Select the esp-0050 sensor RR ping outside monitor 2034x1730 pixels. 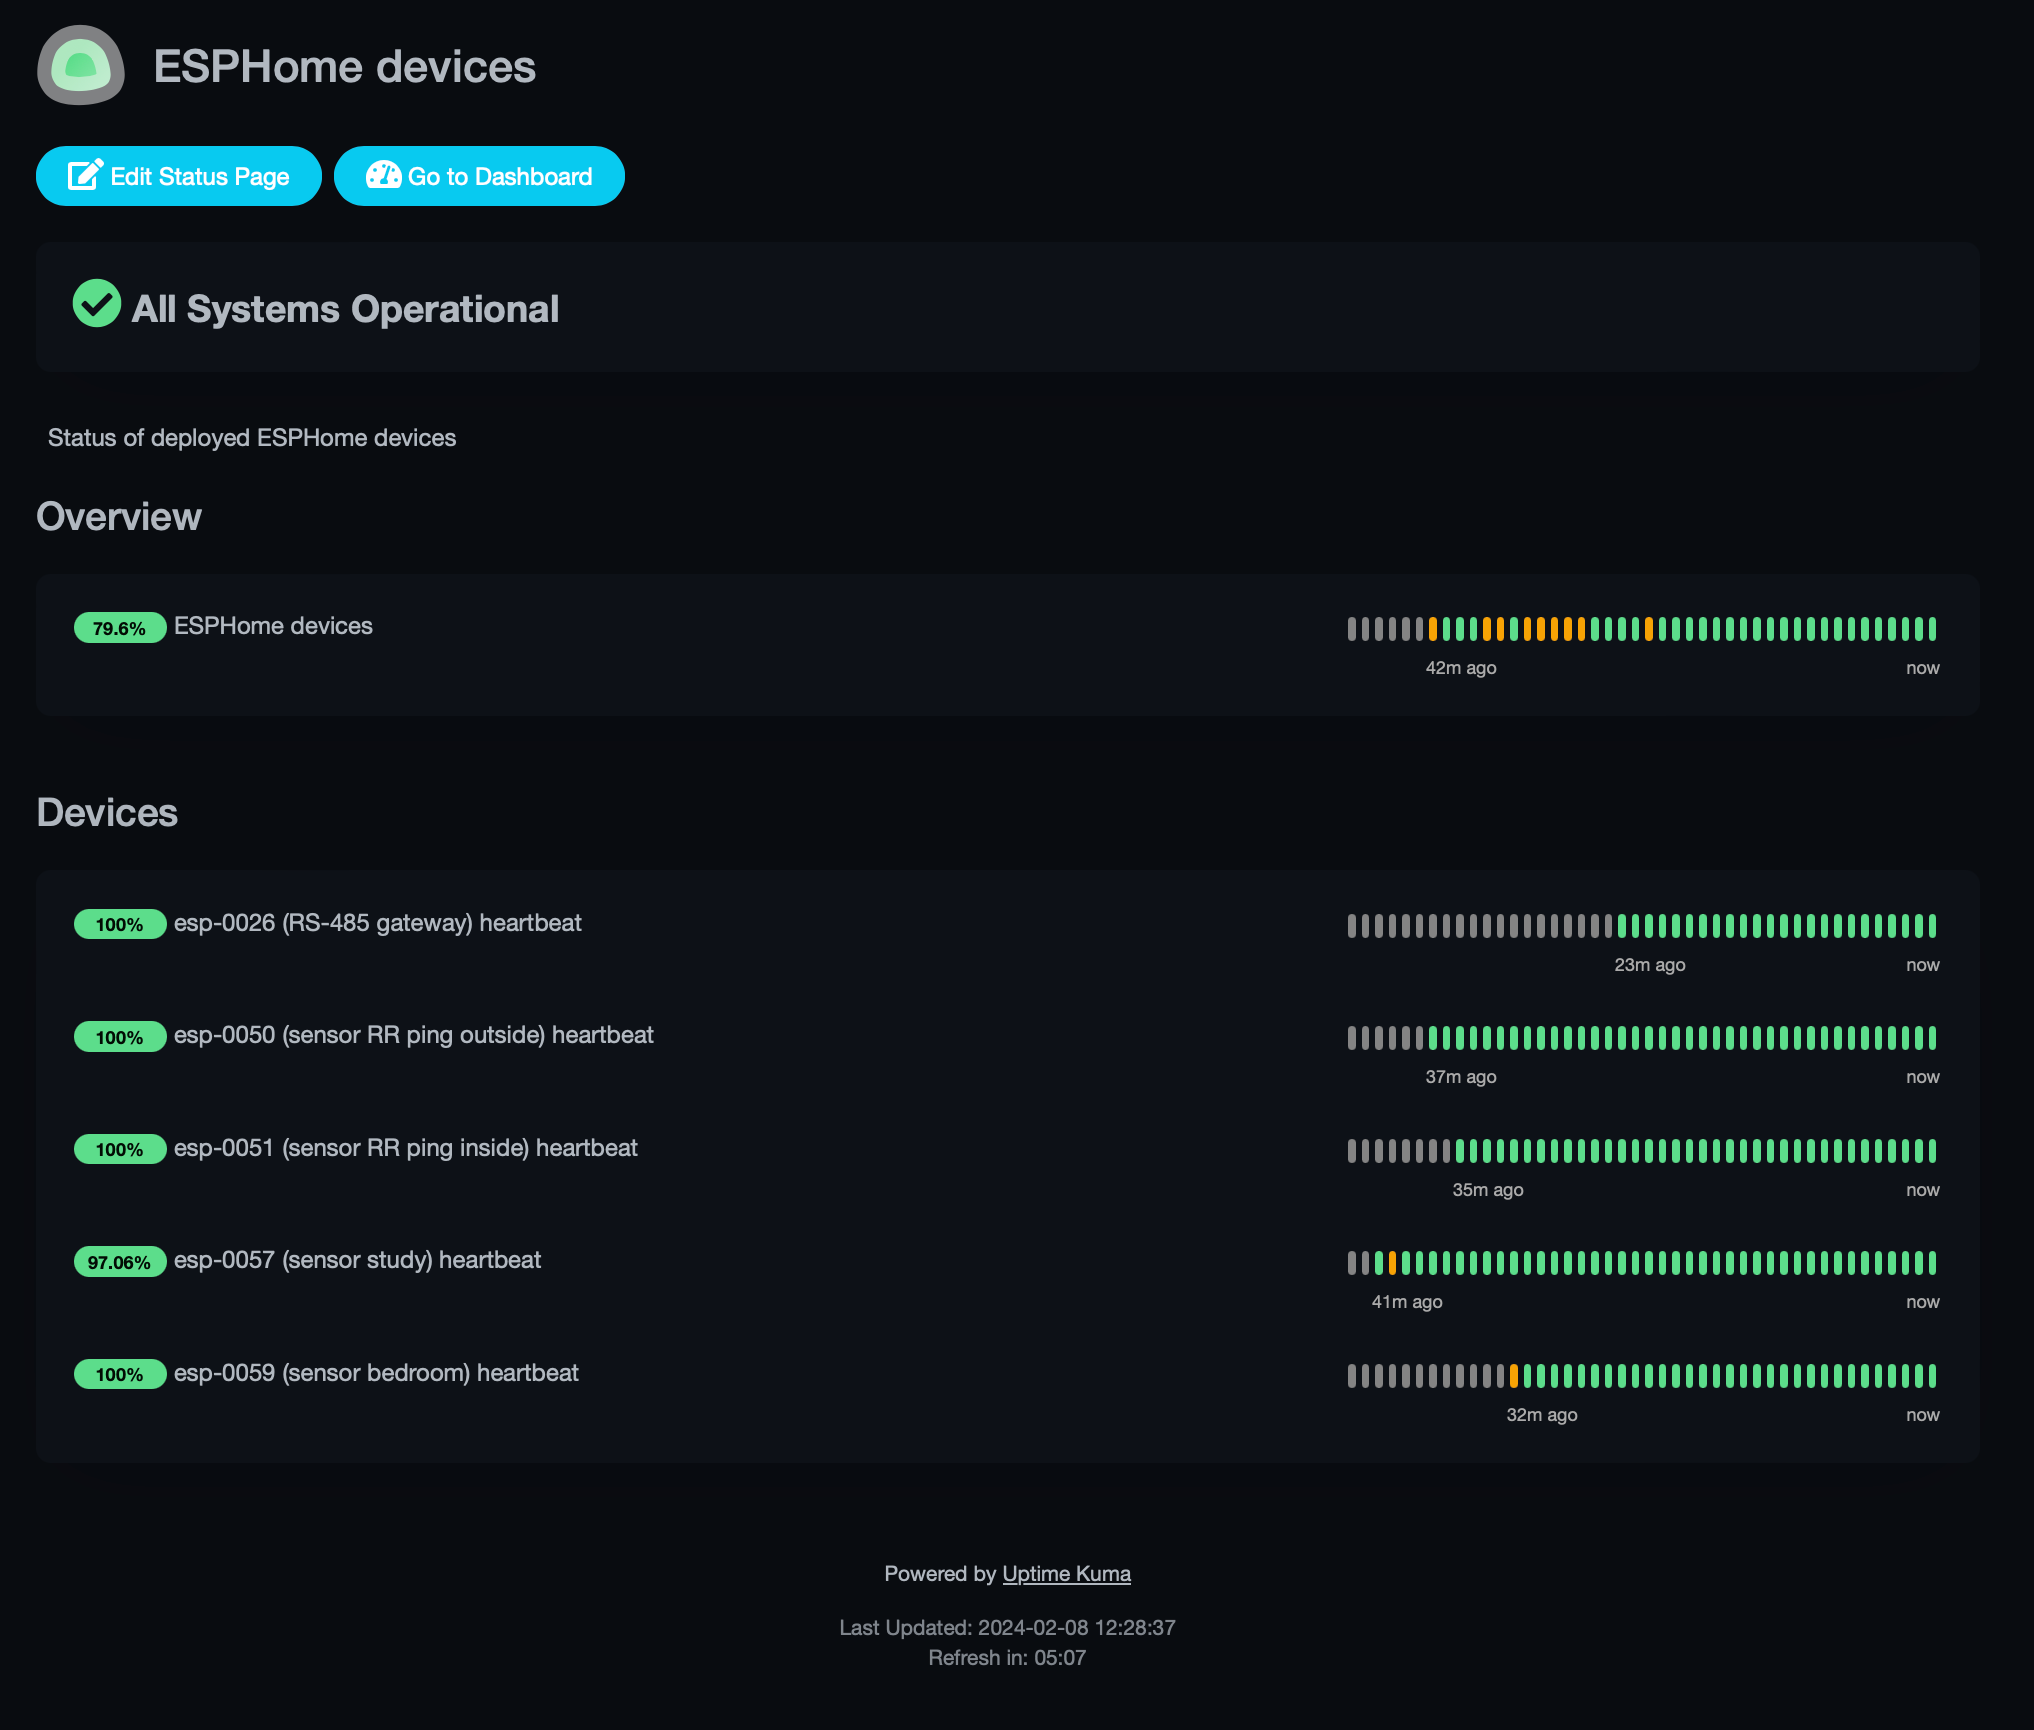413,1036
